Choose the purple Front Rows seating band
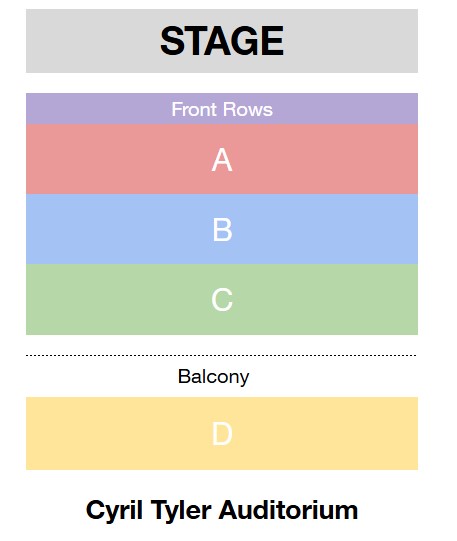Image resolution: width=457 pixels, height=541 pixels. click(x=222, y=108)
